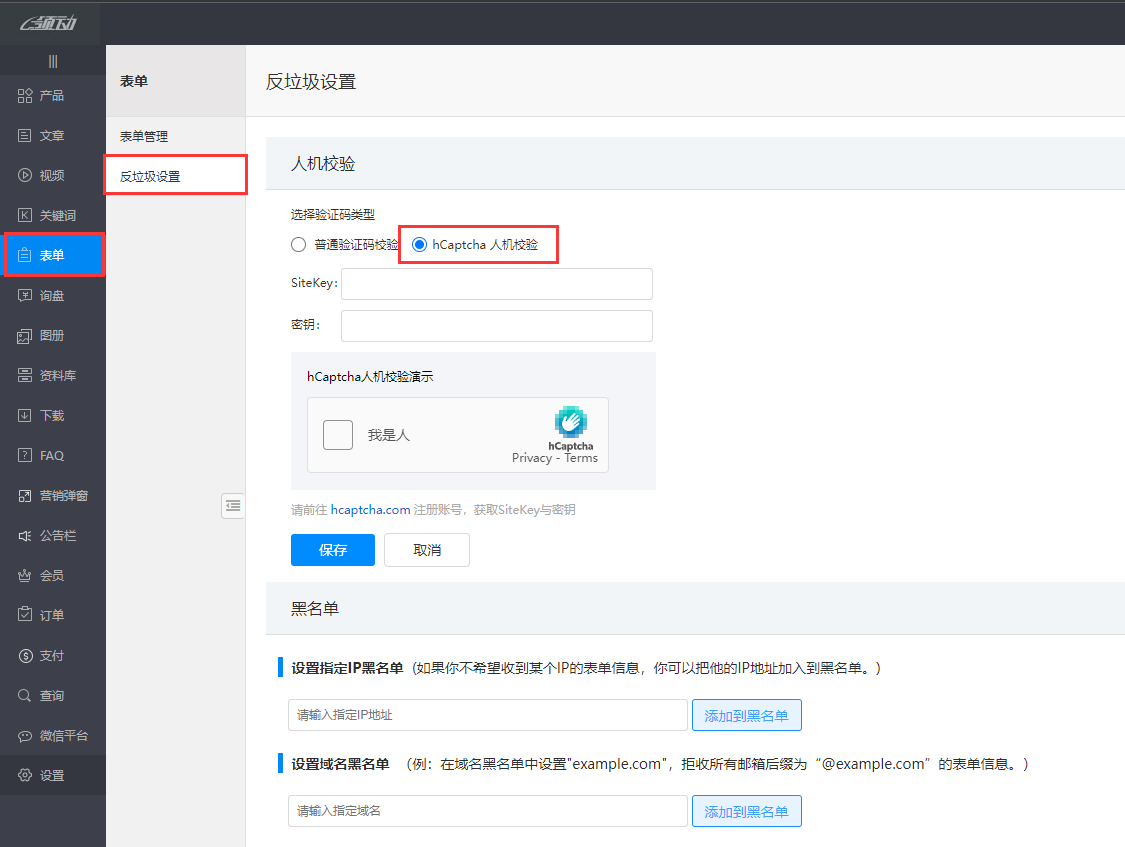This screenshot has height=847, width=1125.
Task: Click the SiteKey input field
Action: tap(496, 284)
